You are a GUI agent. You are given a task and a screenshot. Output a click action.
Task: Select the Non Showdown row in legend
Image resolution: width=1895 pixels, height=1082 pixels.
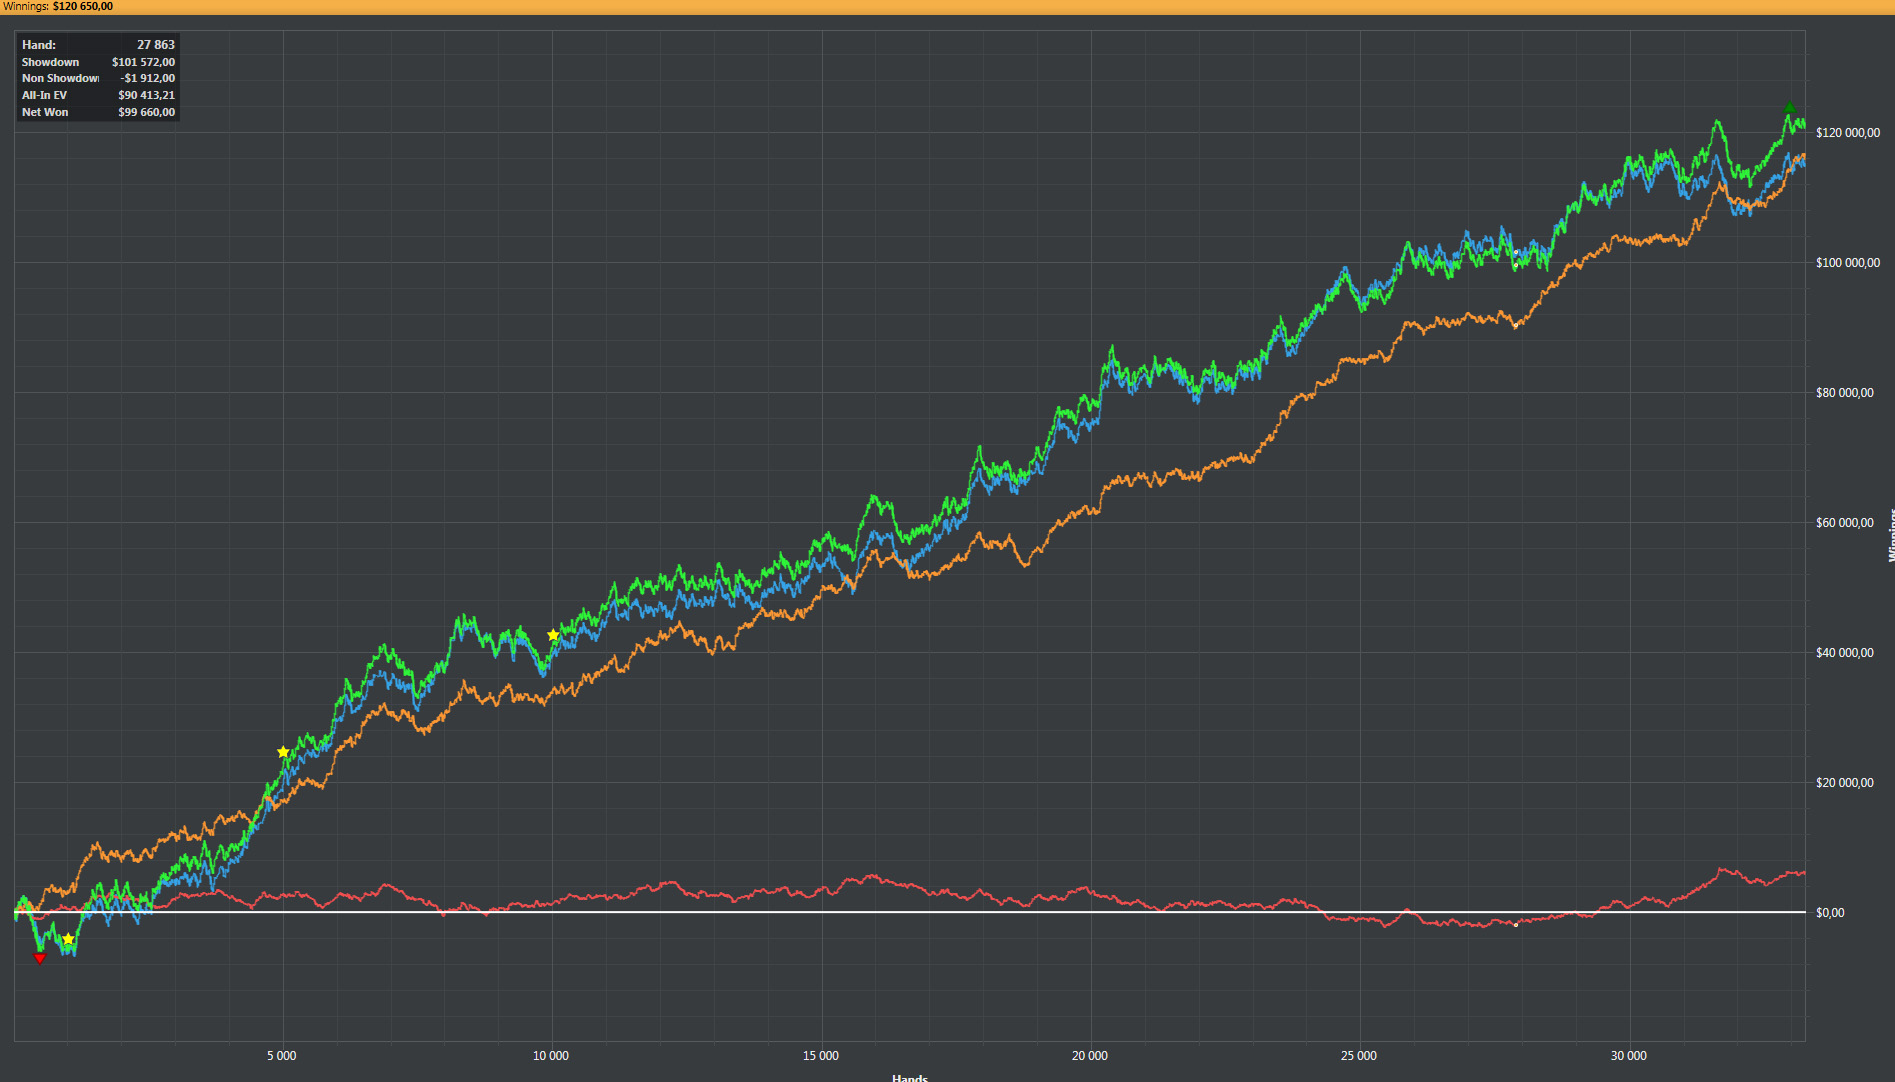[97, 78]
